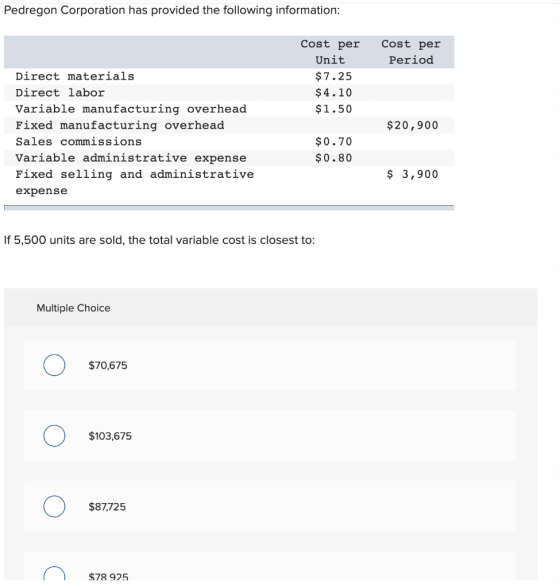Mark the $87,725 radio button
The width and height of the screenshot is (560, 588).
click(x=54, y=506)
